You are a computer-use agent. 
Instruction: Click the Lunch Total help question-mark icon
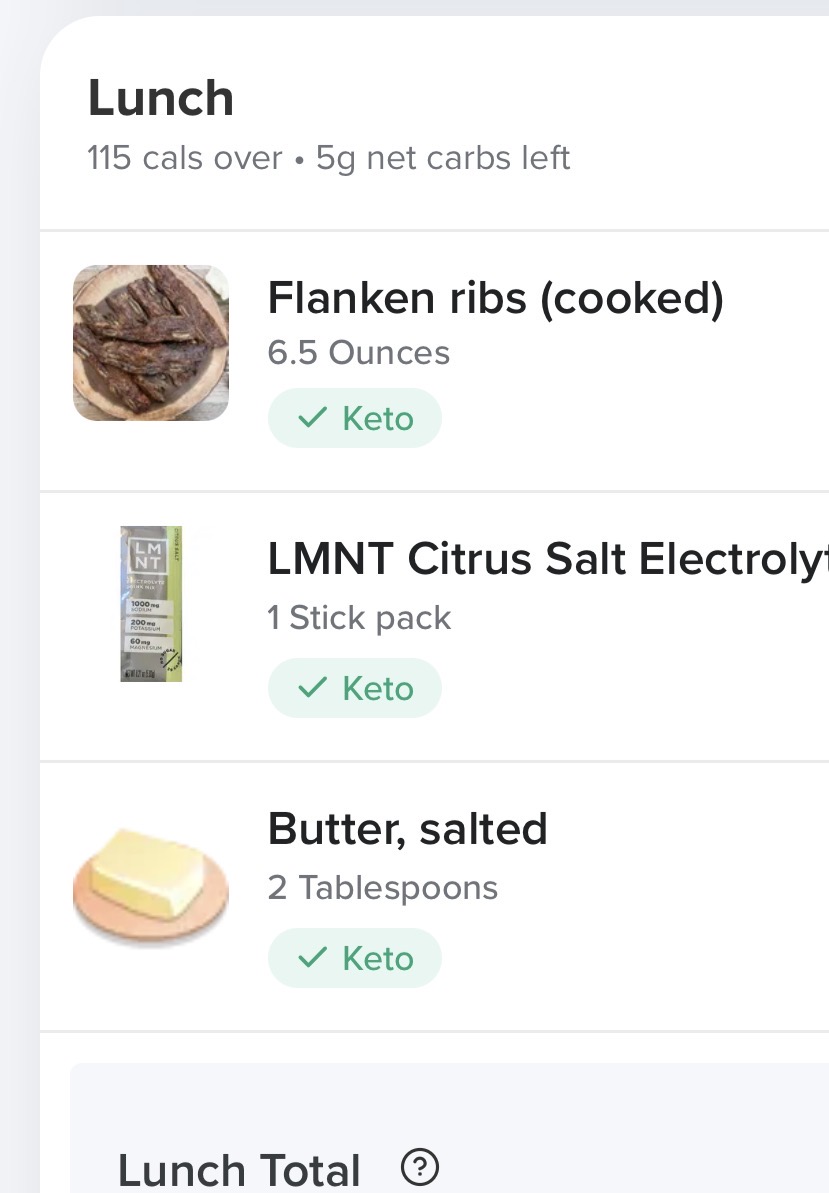[420, 1167]
